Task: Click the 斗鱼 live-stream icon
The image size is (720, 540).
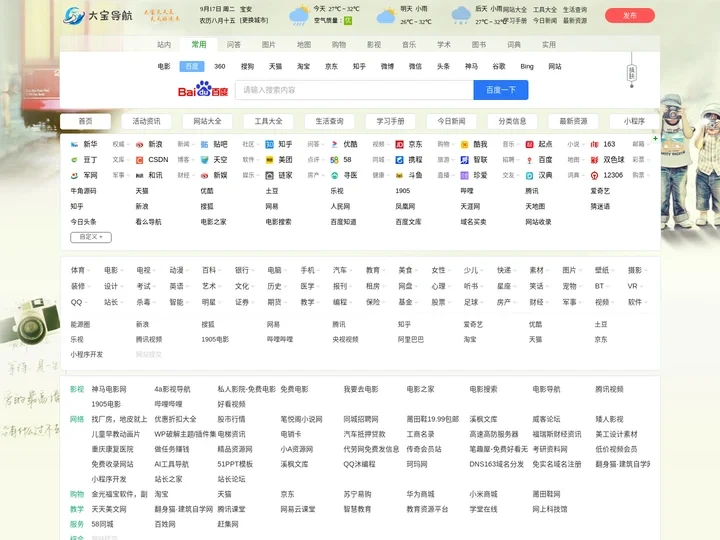Action: click(x=399, y=175)
